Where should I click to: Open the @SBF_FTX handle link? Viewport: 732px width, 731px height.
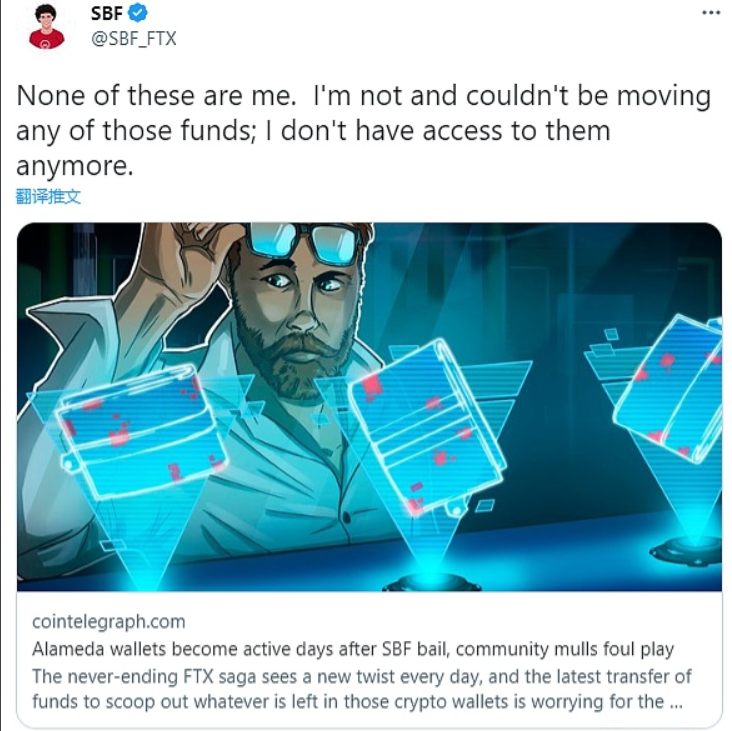coord(134,38)
